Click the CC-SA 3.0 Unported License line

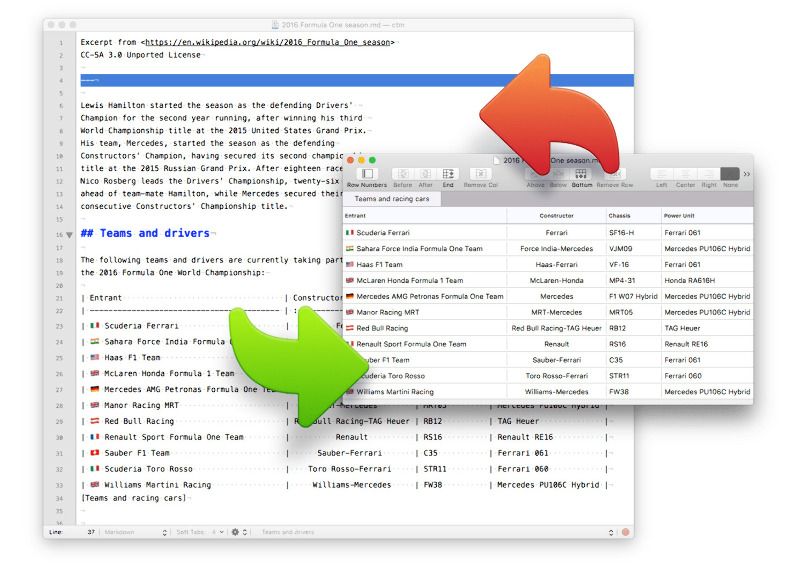pyautogui.click(x=140, y=55)
